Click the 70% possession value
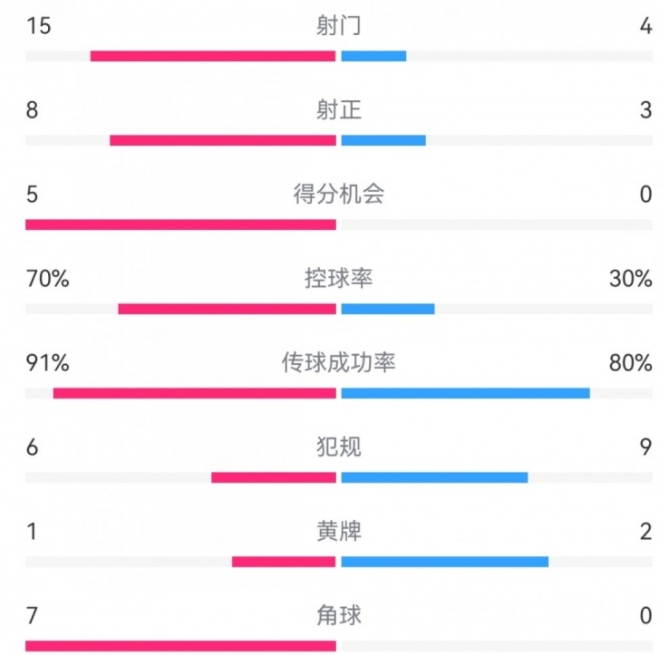The image size is (666, 655). click(x=48, y=279)
